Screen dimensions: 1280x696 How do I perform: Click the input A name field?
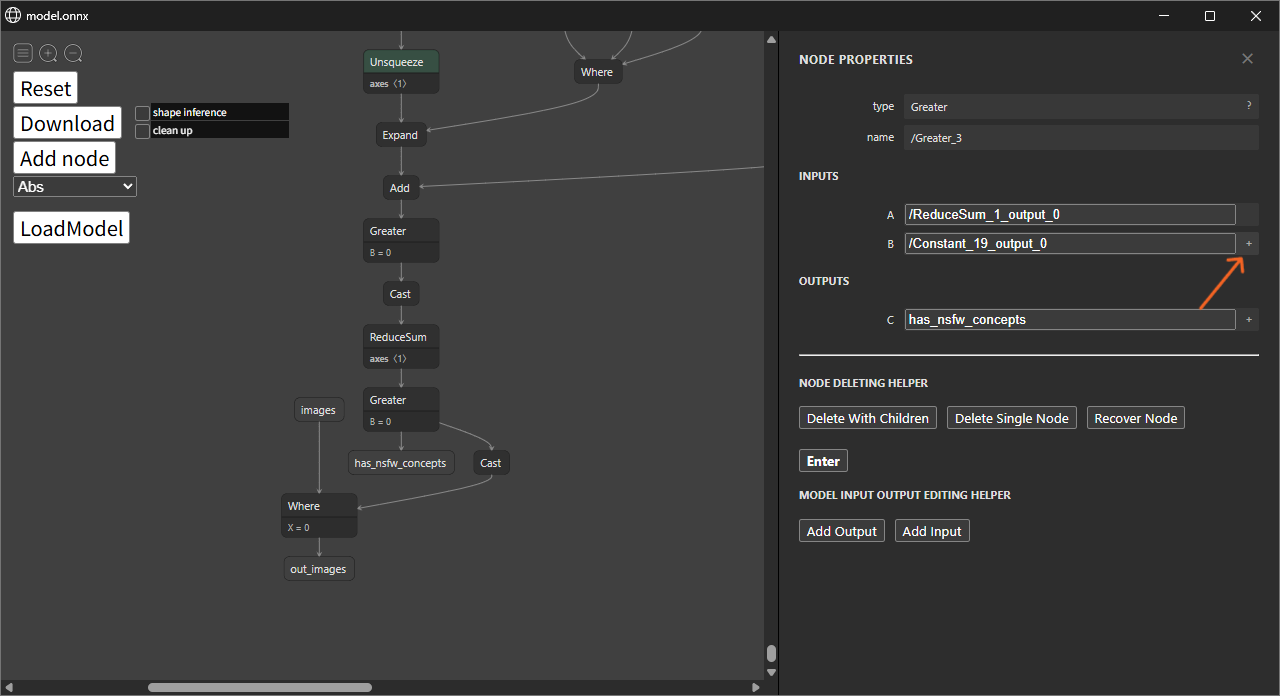(1069, 214)
